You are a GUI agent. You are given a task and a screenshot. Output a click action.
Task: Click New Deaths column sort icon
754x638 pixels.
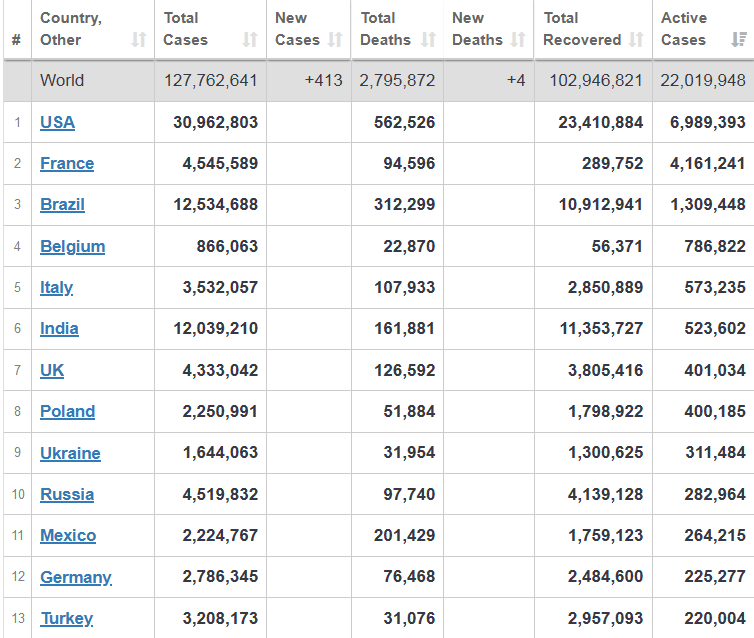(x=518, y=40)
